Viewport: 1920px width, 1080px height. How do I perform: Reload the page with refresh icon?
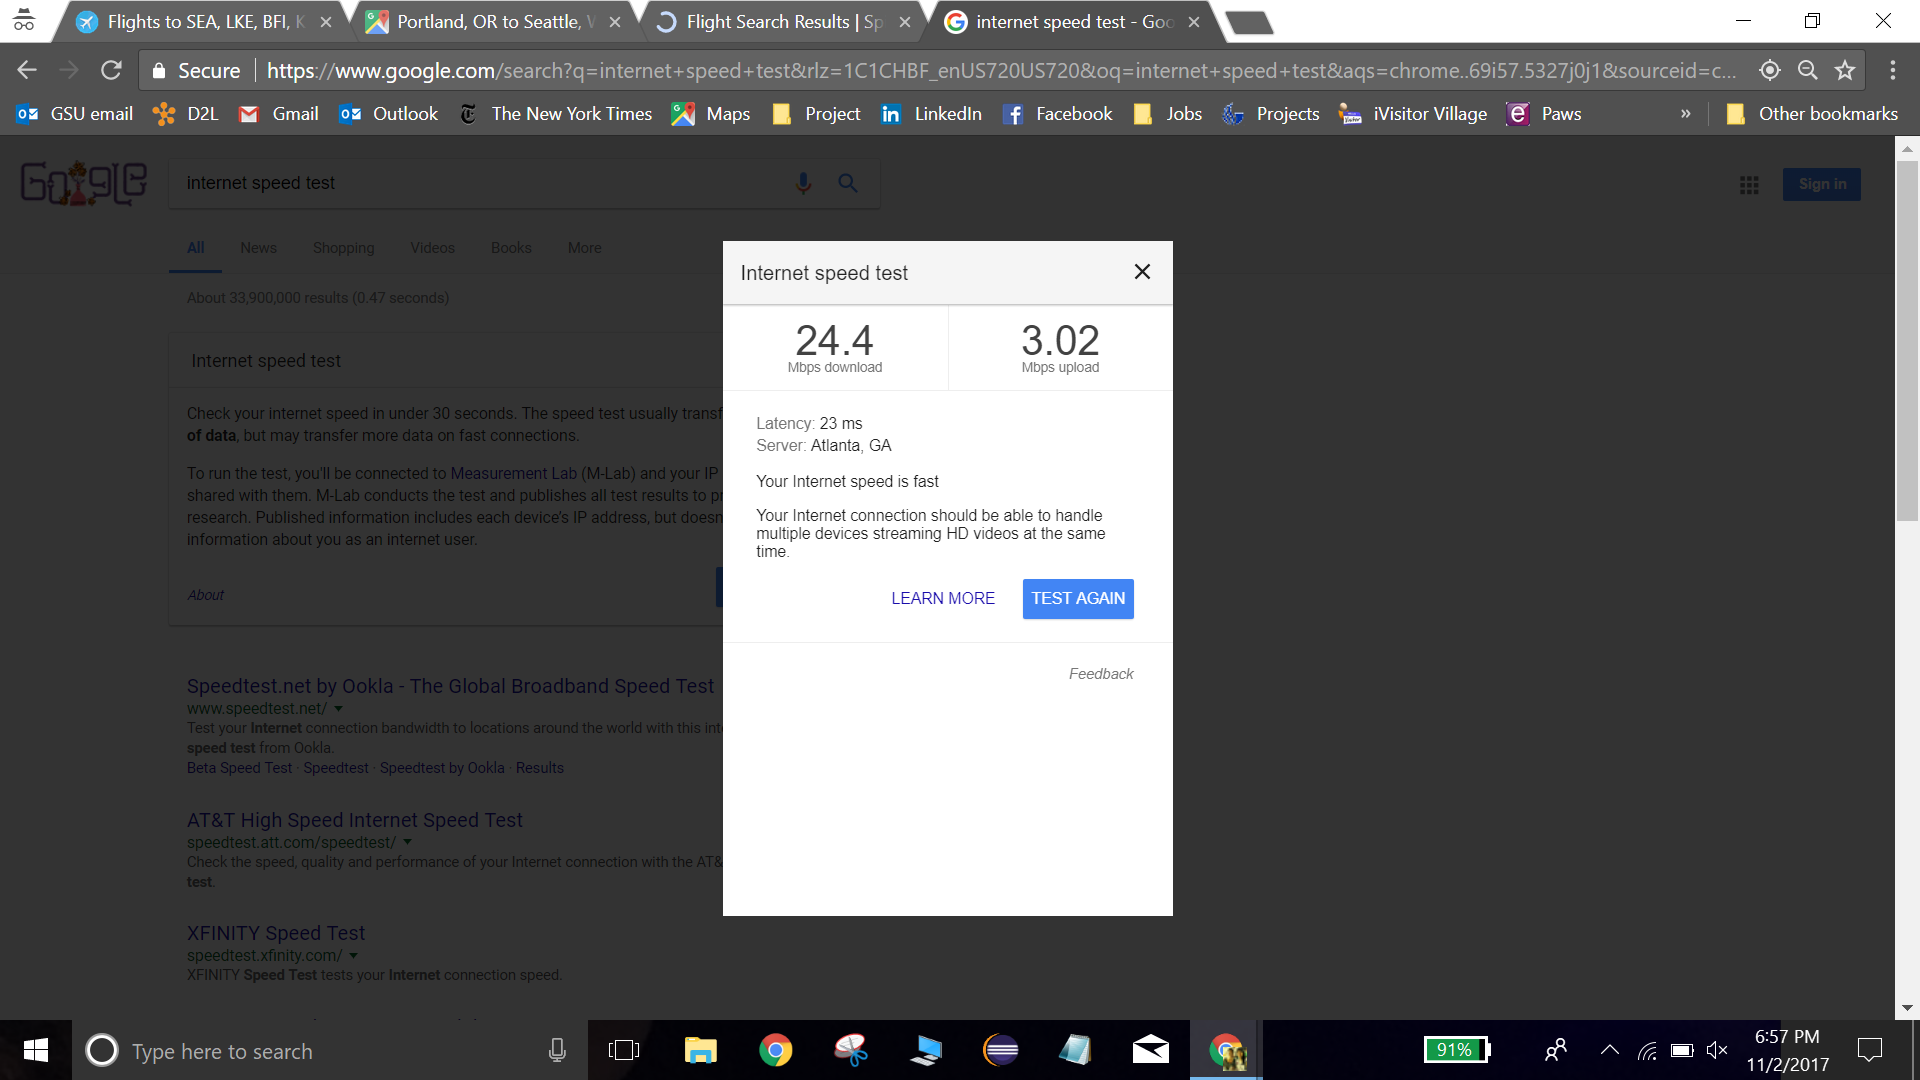(x=111, y=70)
